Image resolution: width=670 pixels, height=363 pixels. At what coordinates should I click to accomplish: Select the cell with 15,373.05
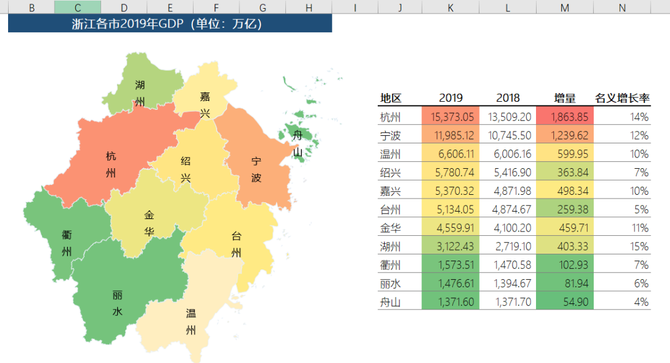451,116
